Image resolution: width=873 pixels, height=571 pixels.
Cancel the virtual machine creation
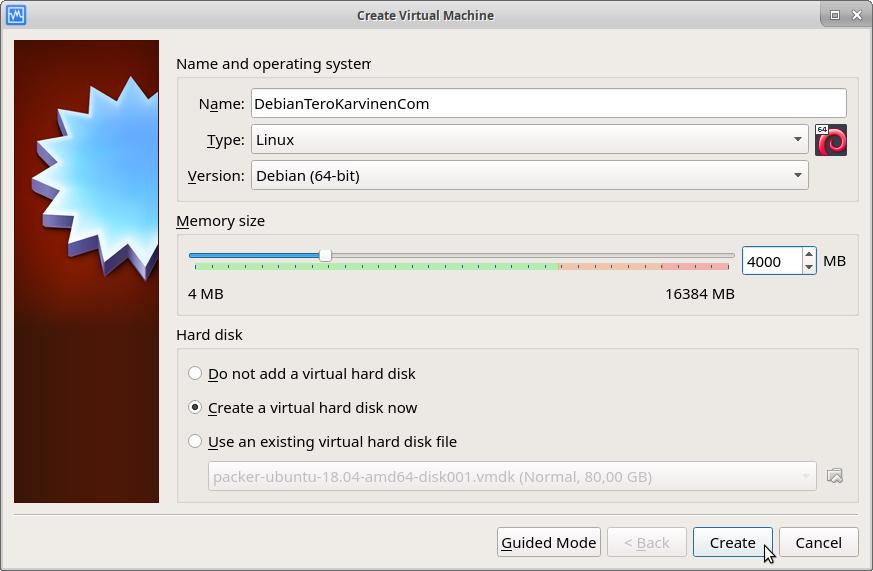pos(818,542)
